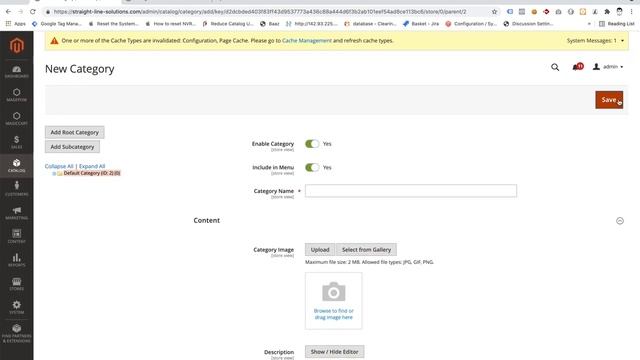Open the Reports sidebar menu
The height and width of the screenshot is (360, 640).
(17, 260)
